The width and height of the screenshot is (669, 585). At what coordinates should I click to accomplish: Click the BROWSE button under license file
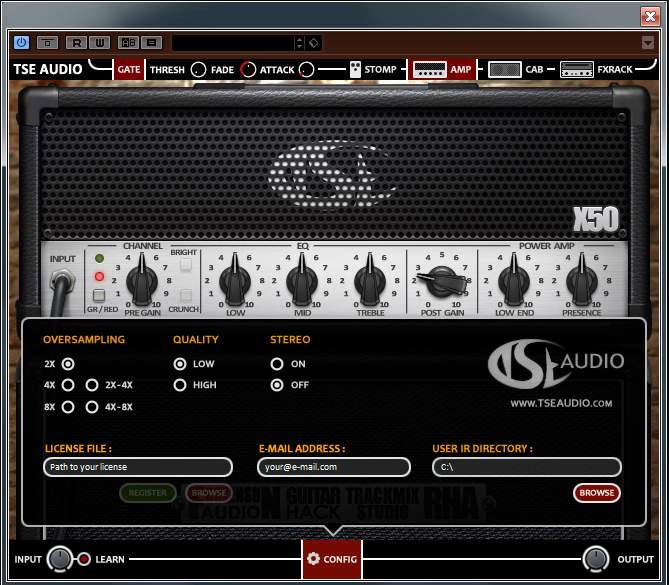(209, 493)
